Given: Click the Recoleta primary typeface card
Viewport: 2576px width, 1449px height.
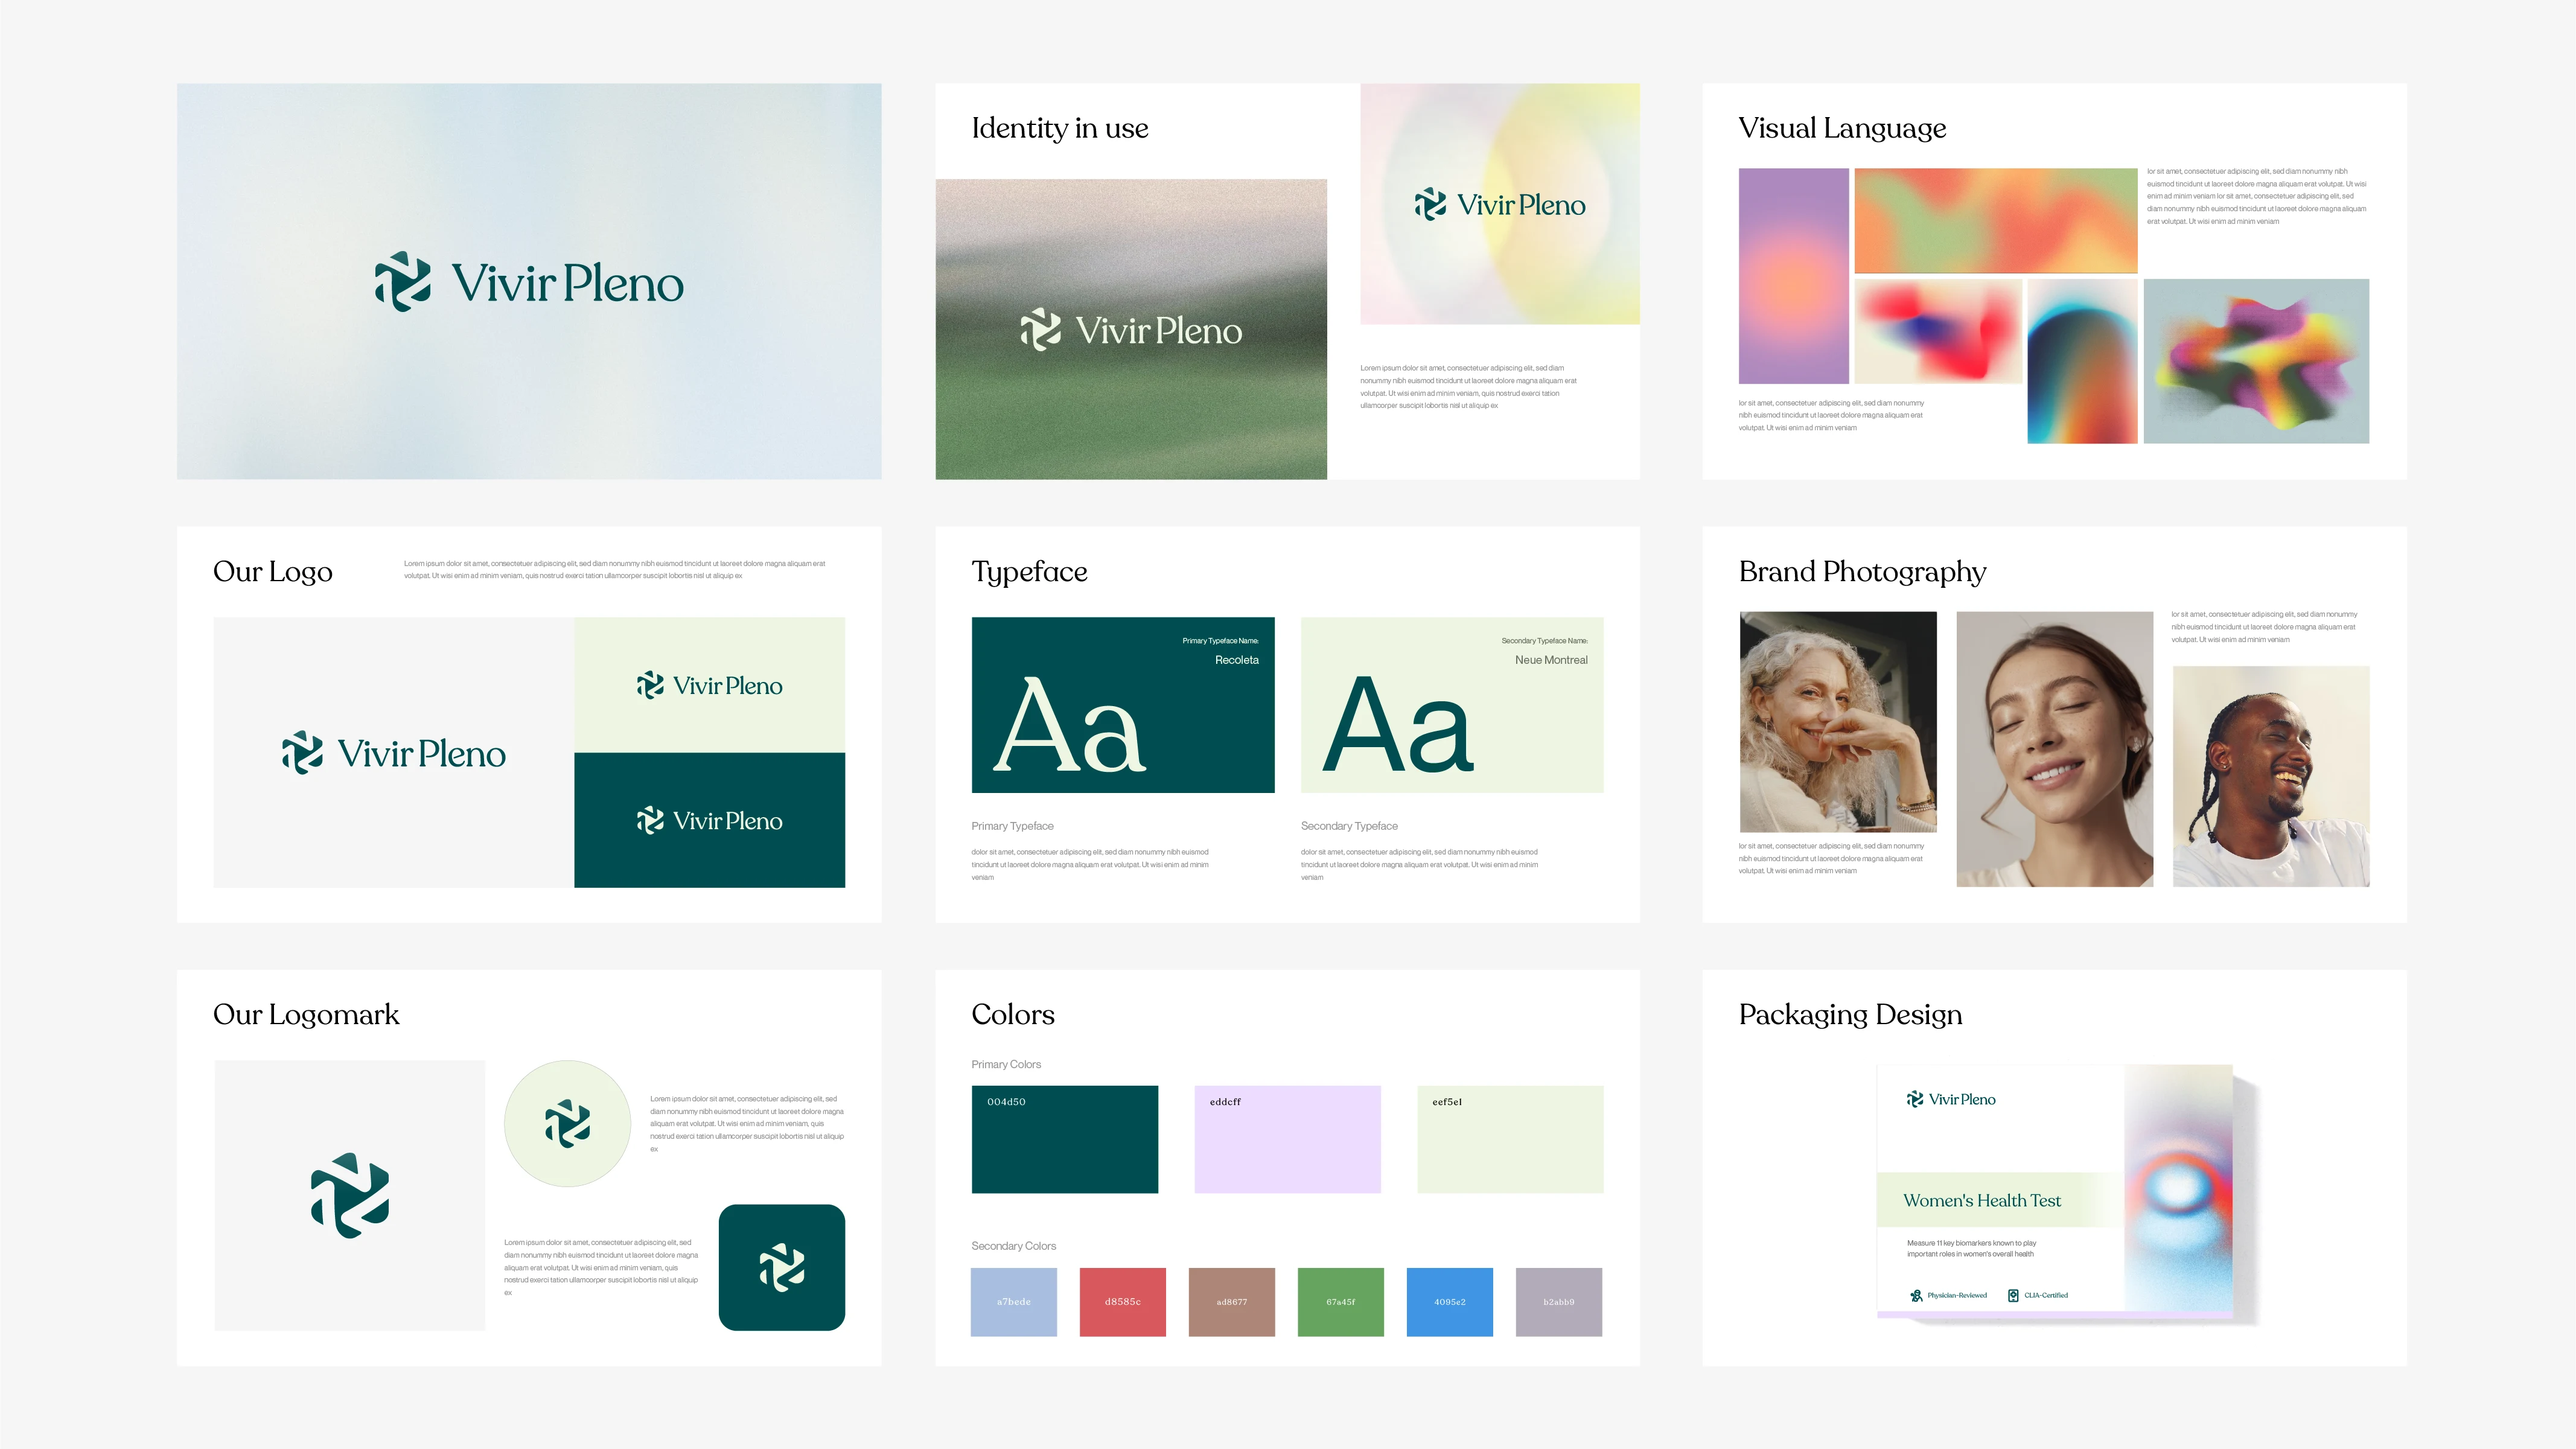Looking at the screenshot, I should [x=1122, y=705].
